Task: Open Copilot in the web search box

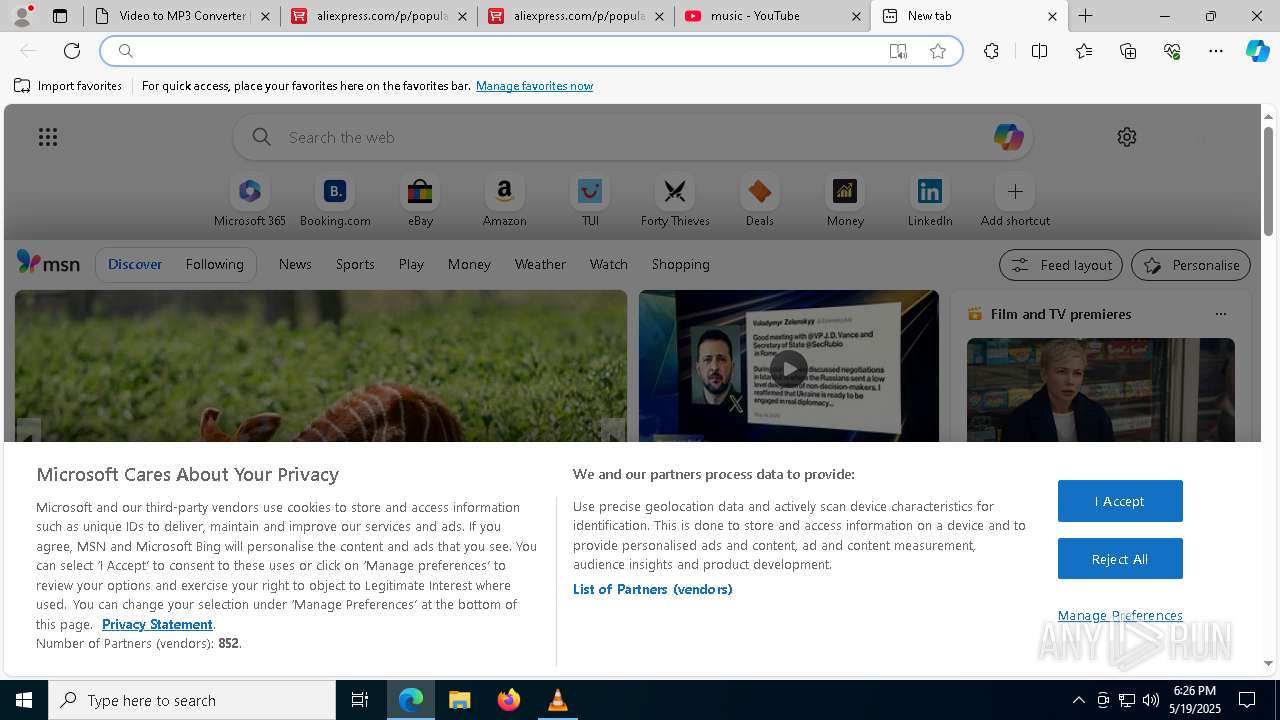Action: pyautogui.click(x=1008, y=137)
